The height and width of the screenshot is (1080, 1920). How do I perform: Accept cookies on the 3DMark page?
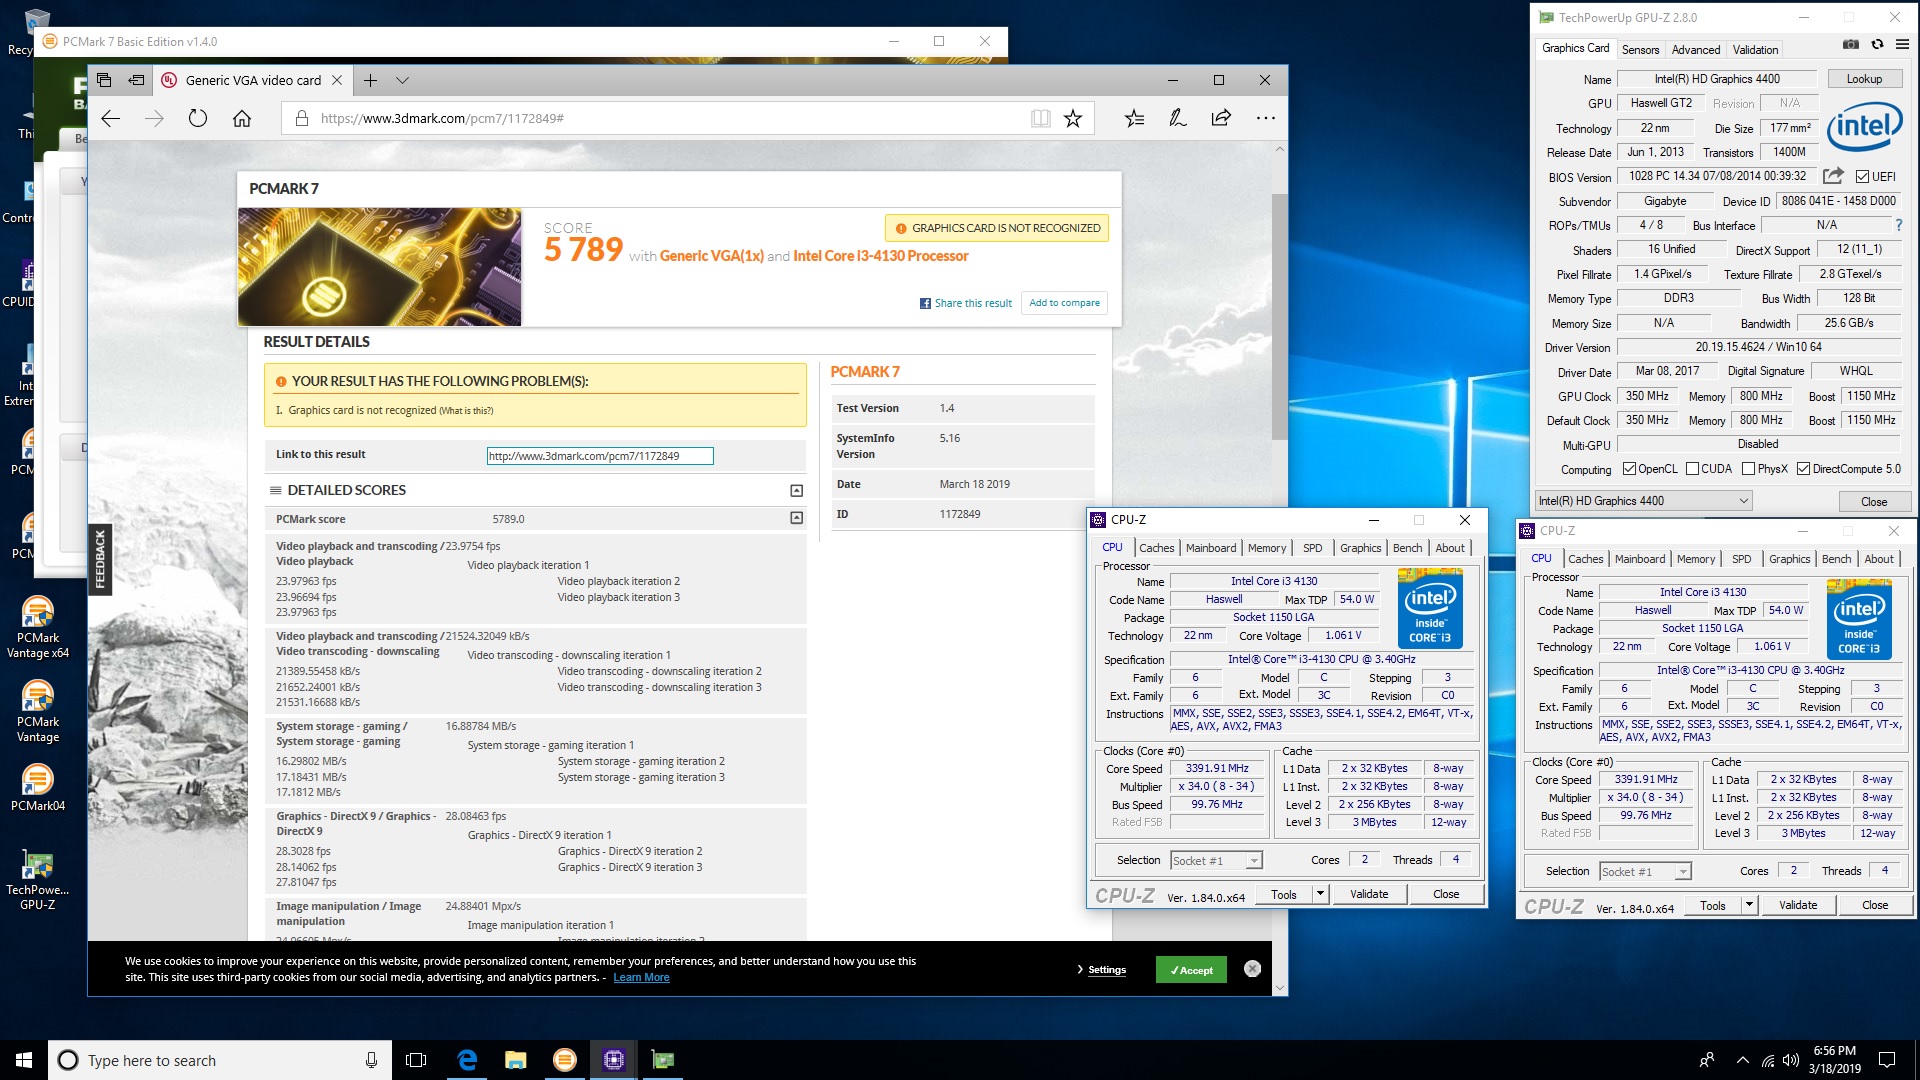coord(1191,970)
